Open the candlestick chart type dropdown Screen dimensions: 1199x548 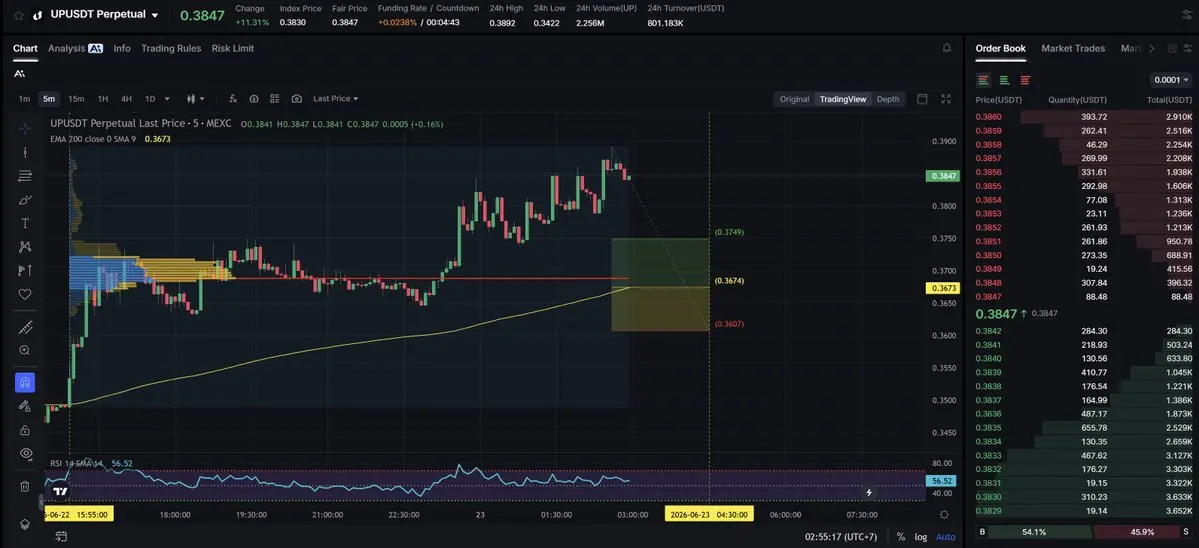197,99
